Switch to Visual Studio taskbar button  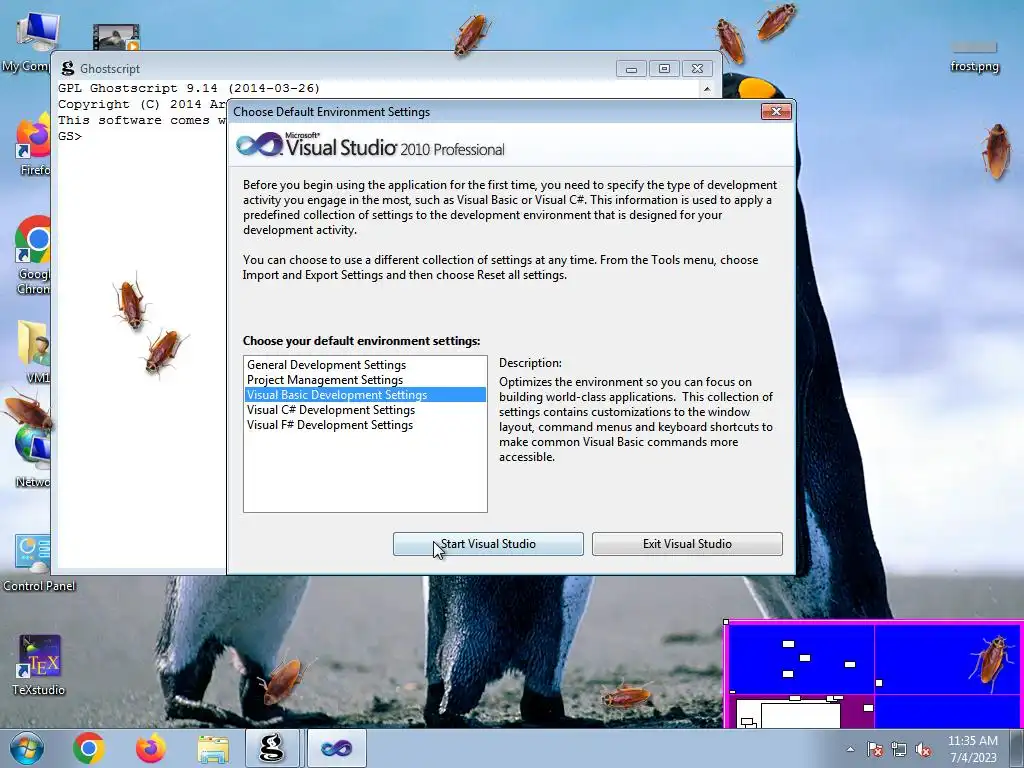tap(336, 748)
